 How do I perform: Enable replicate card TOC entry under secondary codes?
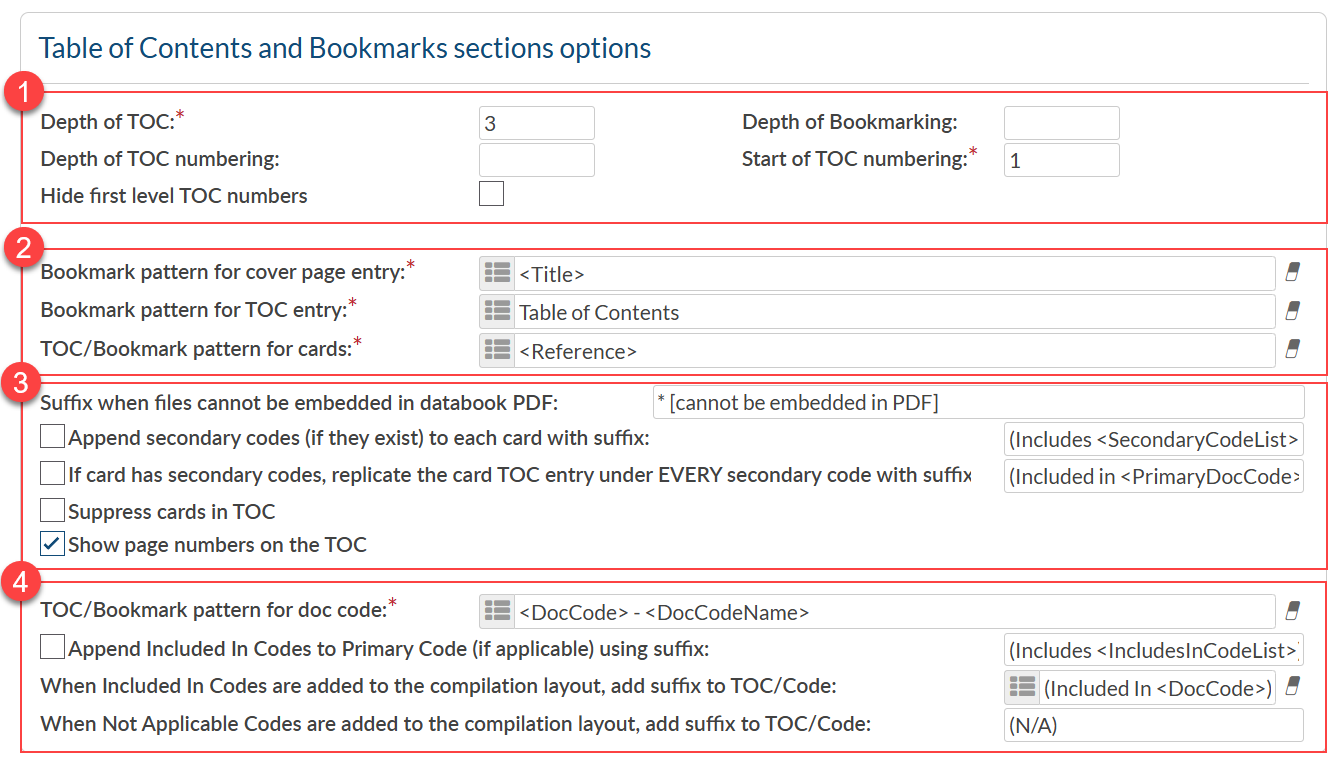coord(52,474)
